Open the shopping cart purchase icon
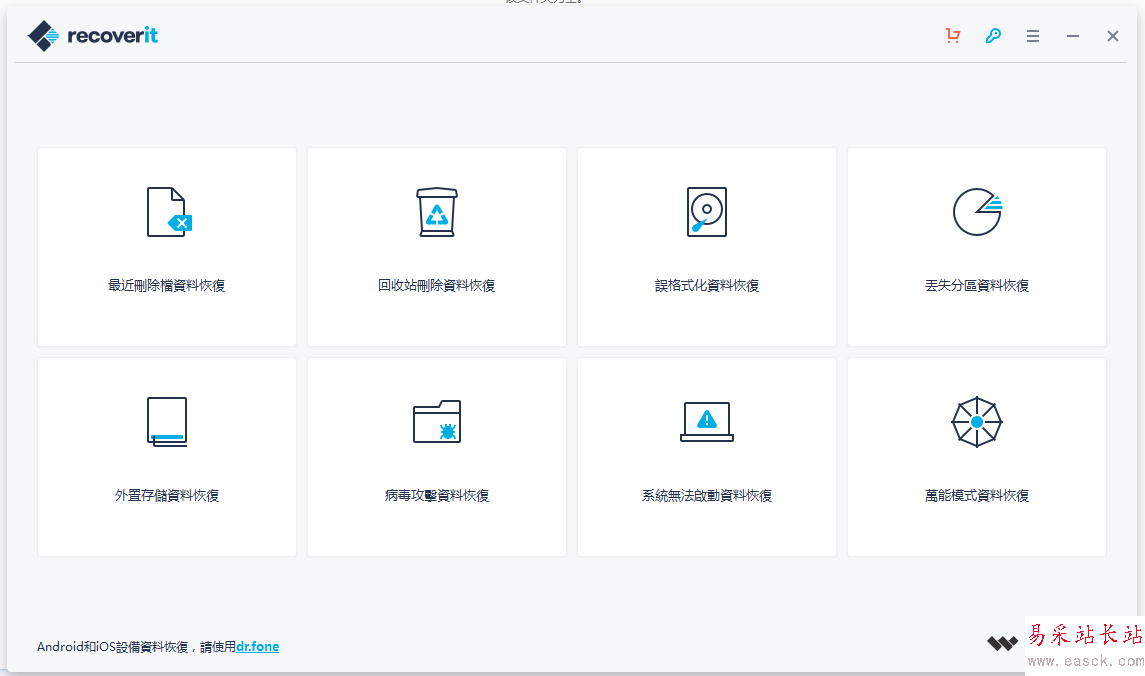Image resolution: width=1145 pixels, height=676 pixels. 953,36
